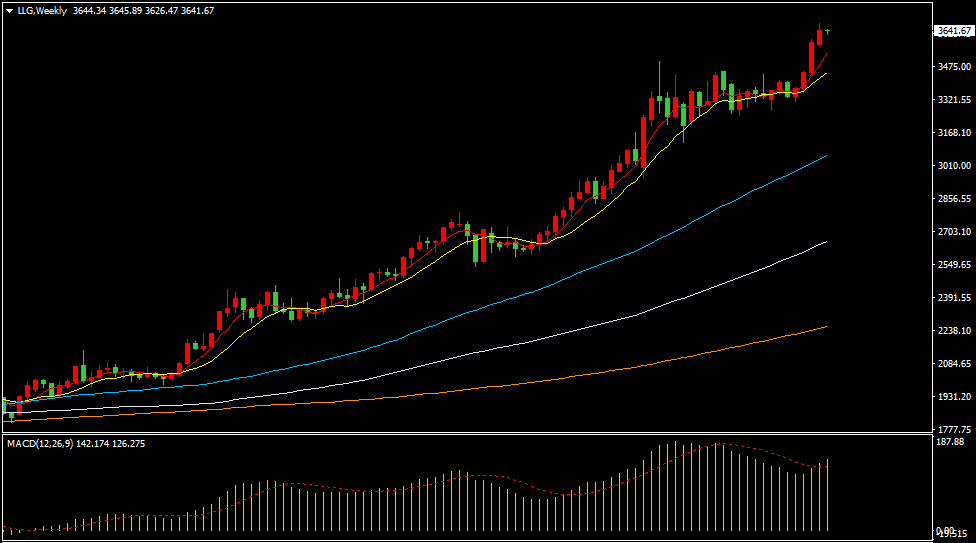Viewport: 976px width, 543px height.
Task: Open the chart menu triangle beside LLG,Weekly
Action: (9, 11)
